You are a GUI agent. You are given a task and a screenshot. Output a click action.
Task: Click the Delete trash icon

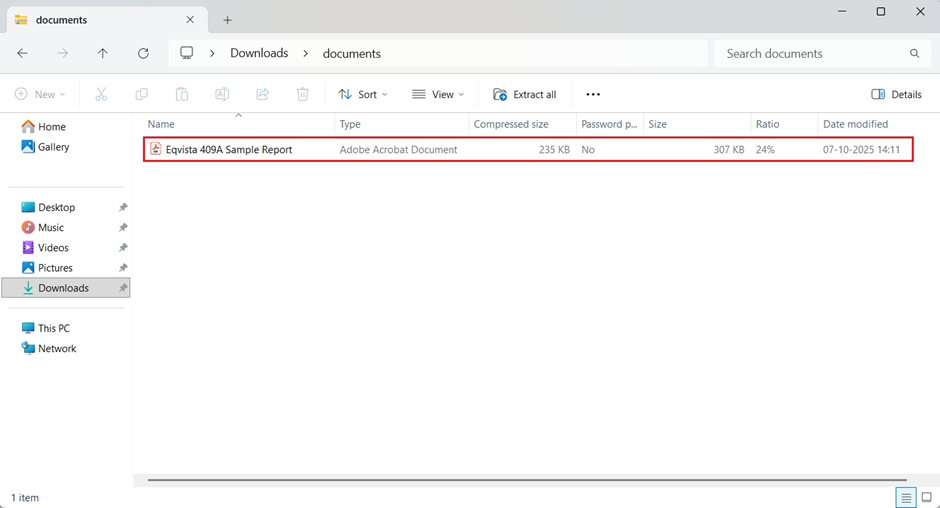(302, 94)
